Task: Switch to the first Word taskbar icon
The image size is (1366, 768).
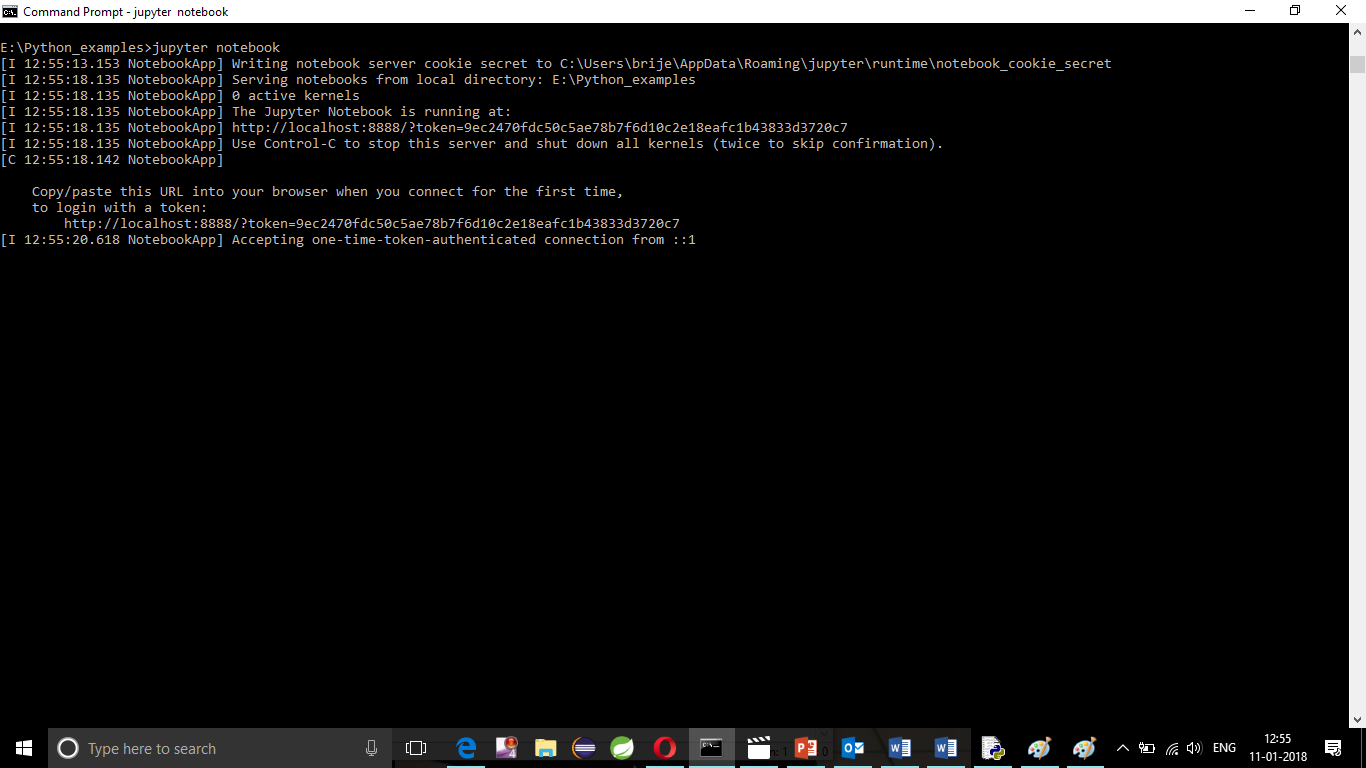Action: (899, 748)
